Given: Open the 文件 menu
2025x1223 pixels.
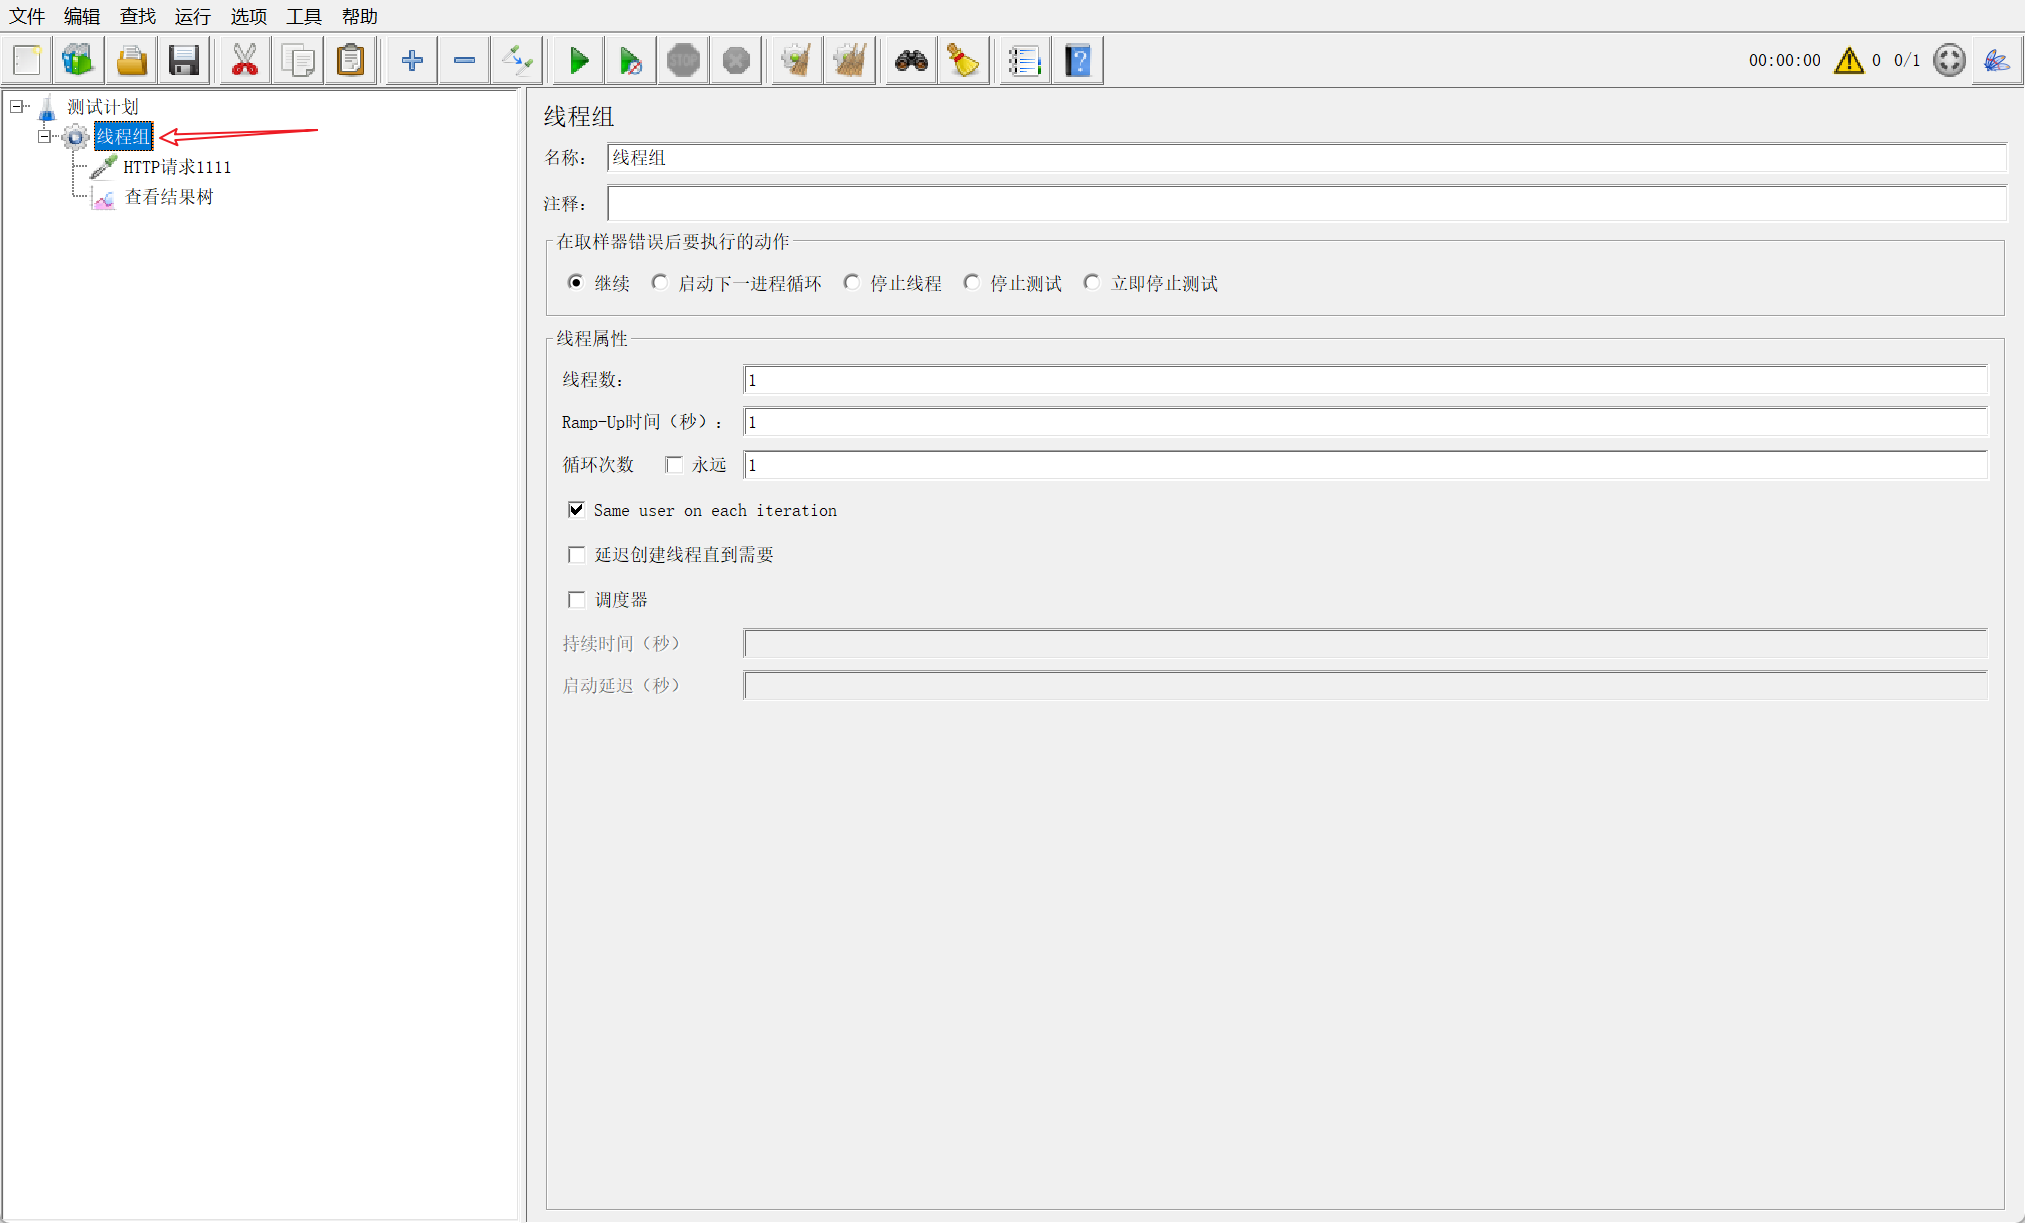Looking at the screenshot, I should click(x=28, y=16).
